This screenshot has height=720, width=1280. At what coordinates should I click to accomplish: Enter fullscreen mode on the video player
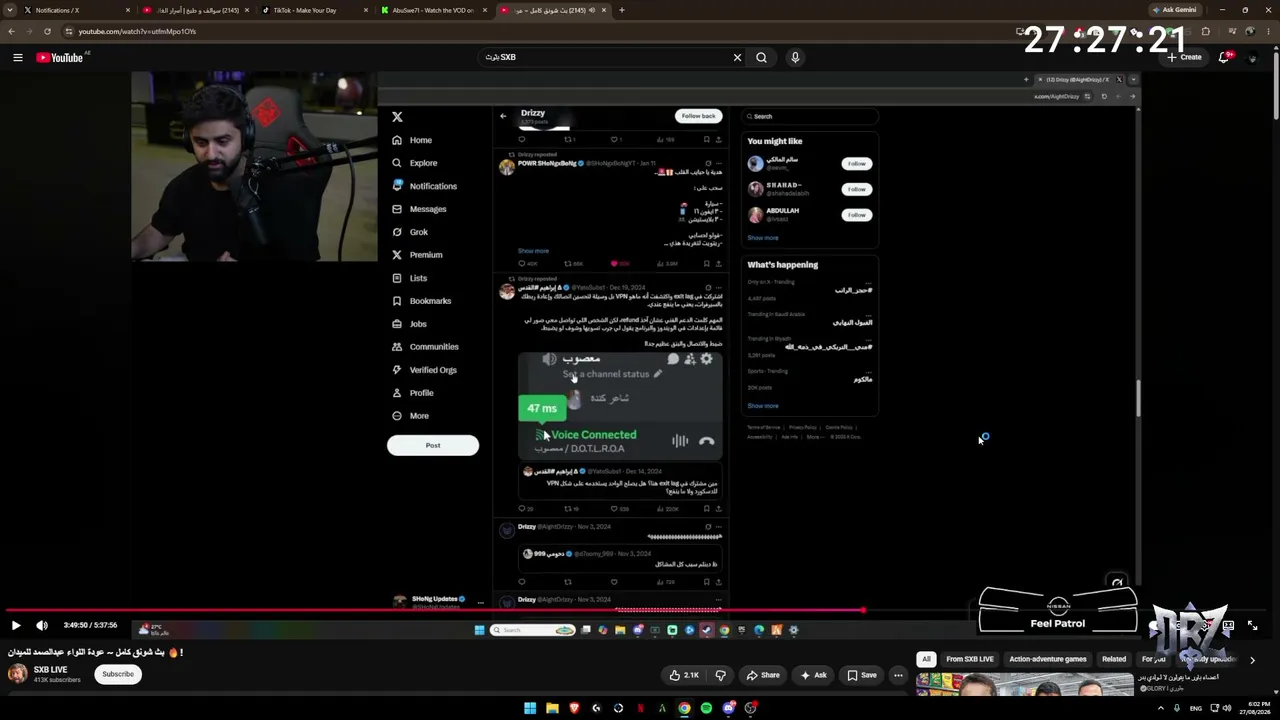pyautogui.click(x=1252, y=625)
